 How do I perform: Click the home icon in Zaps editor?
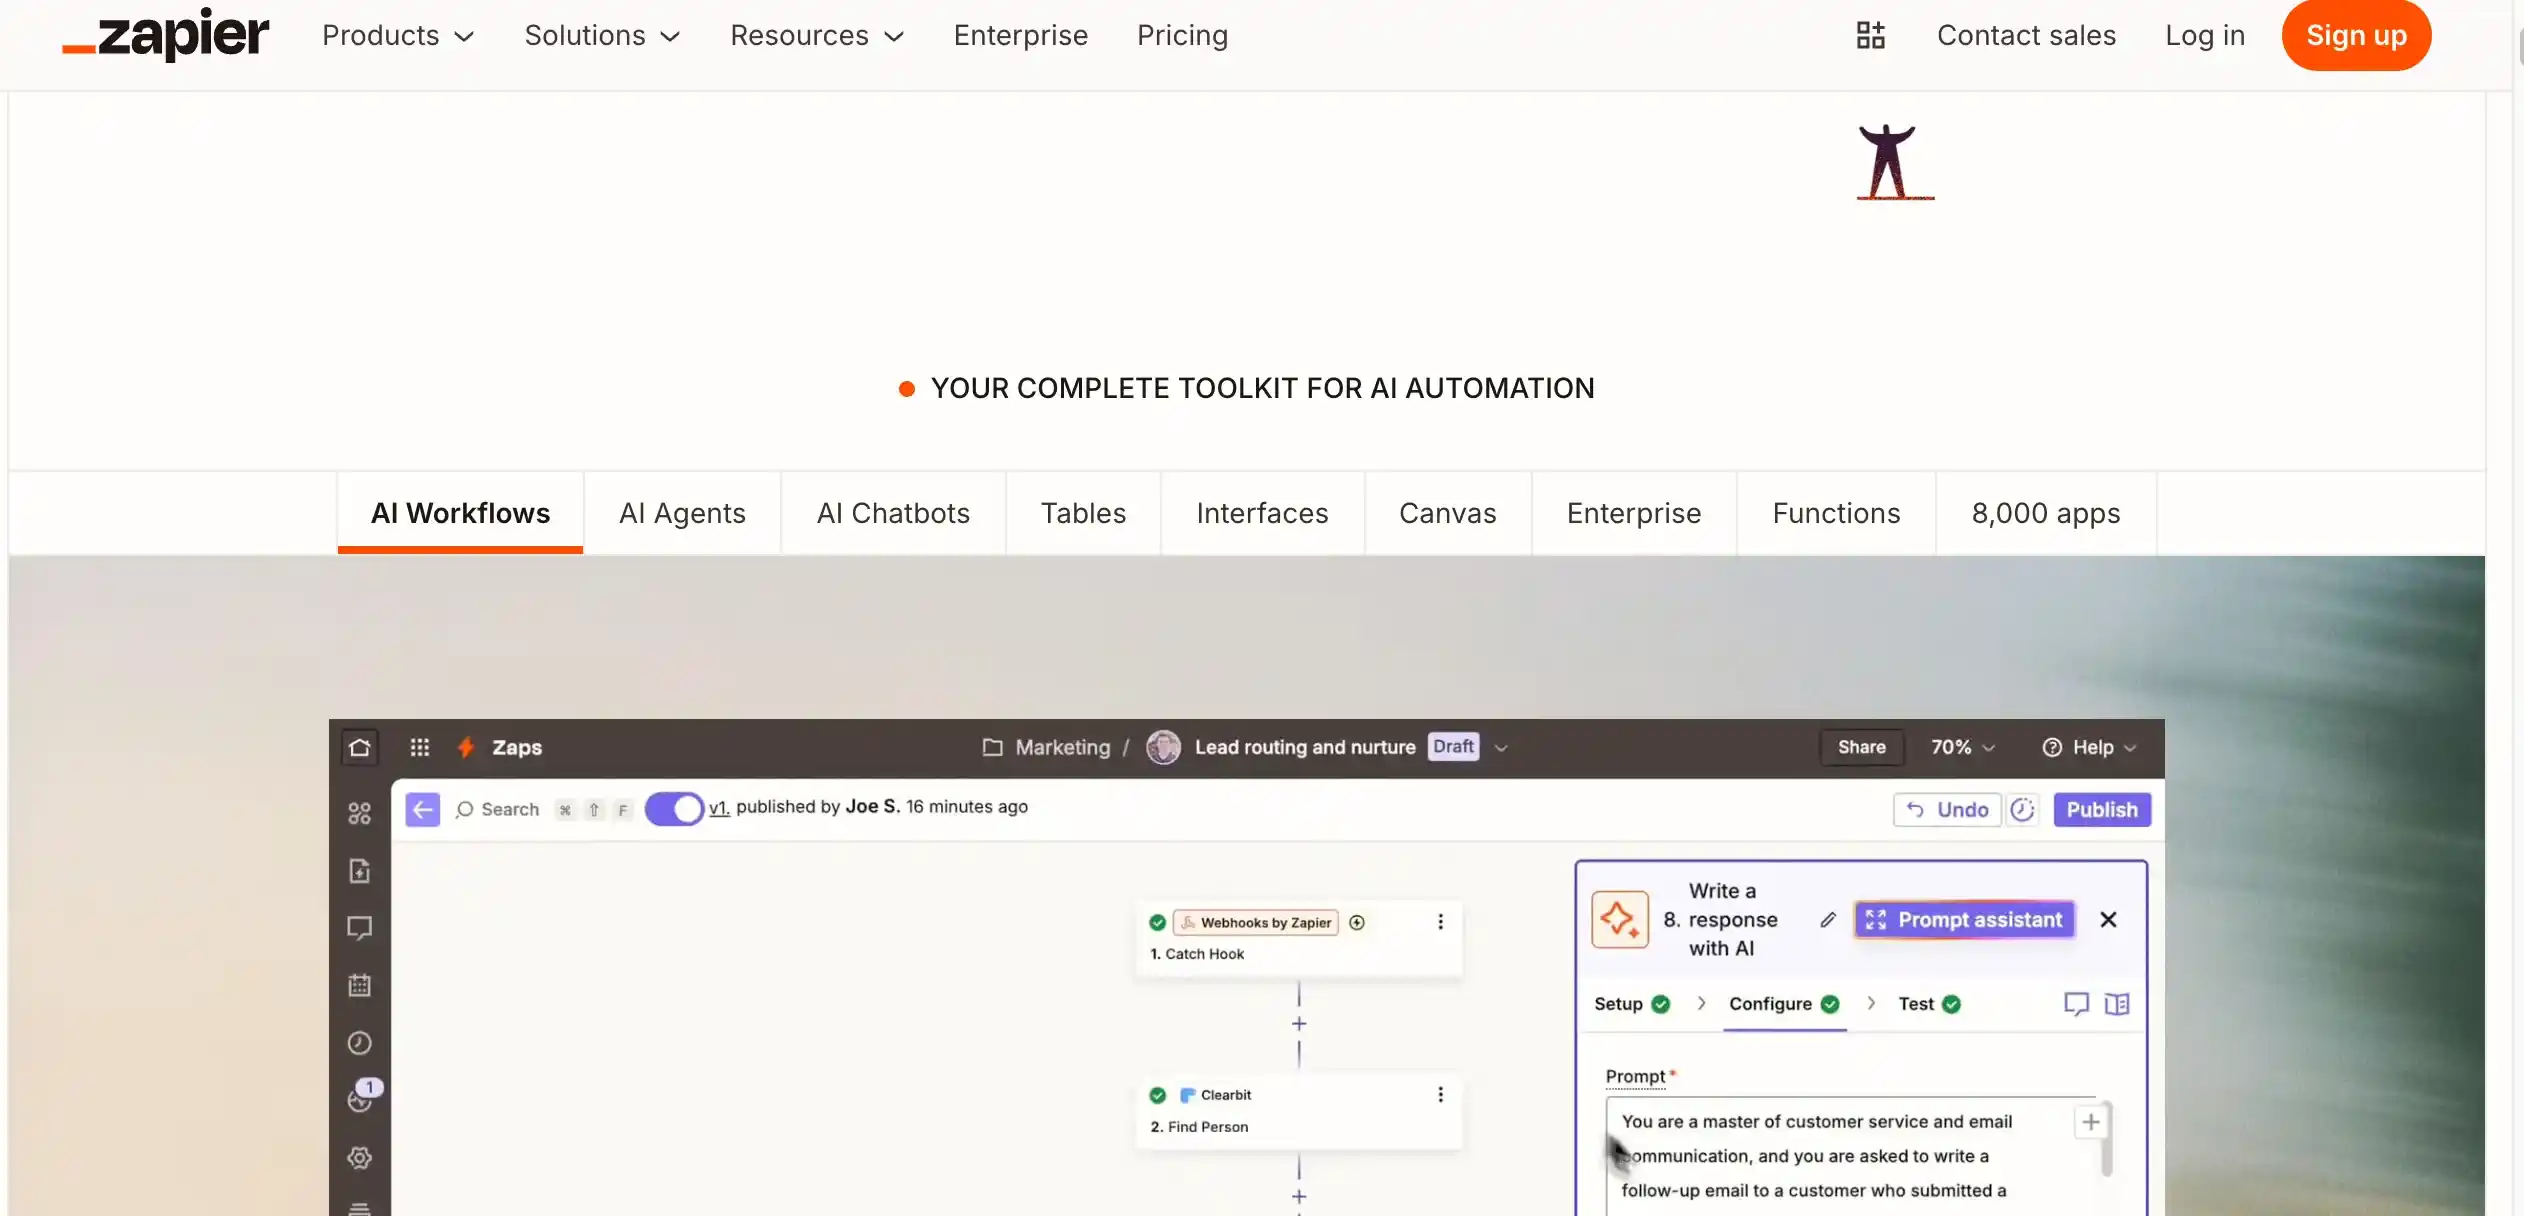point(360,747)
